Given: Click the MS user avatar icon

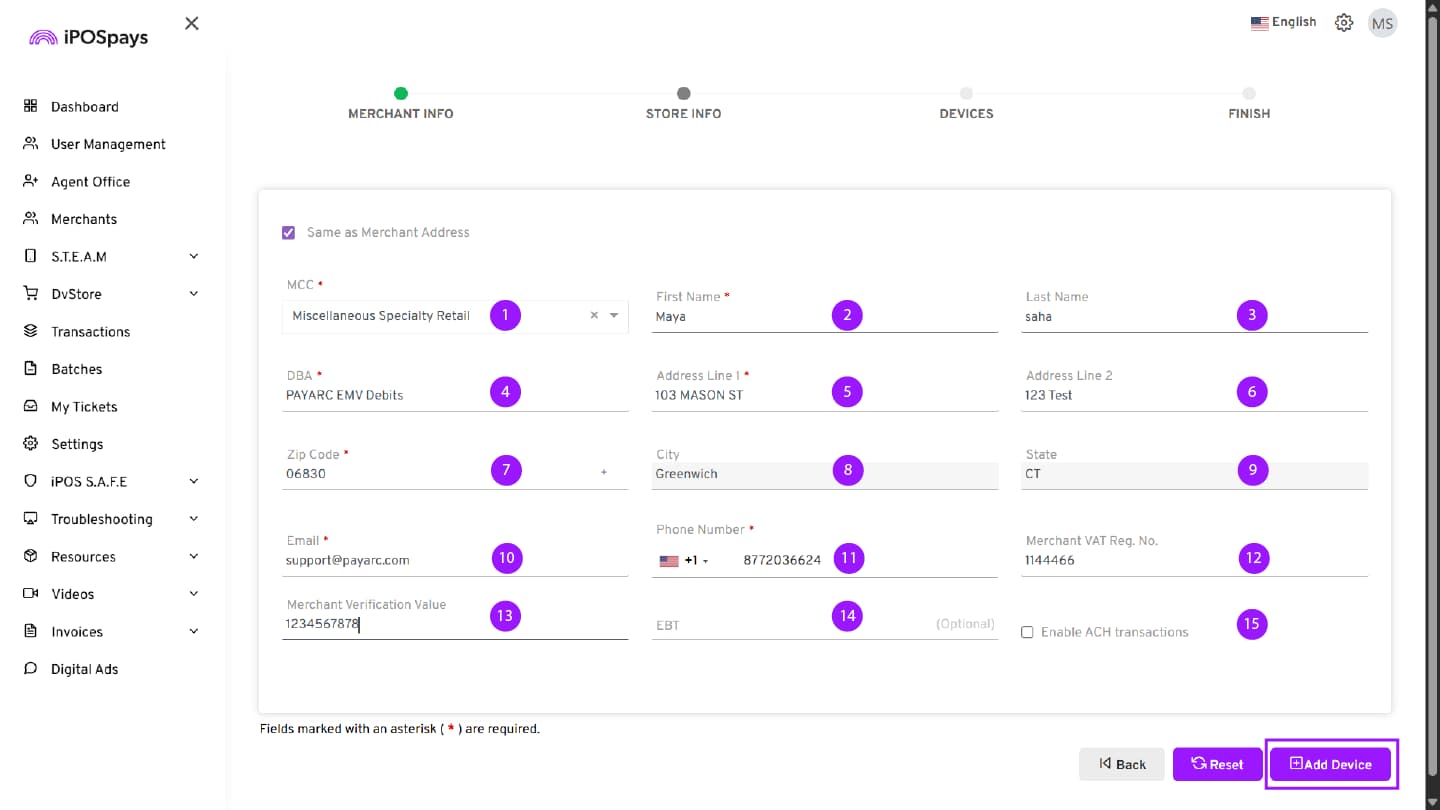Looking at the screenshot, I should (1382, 23).
